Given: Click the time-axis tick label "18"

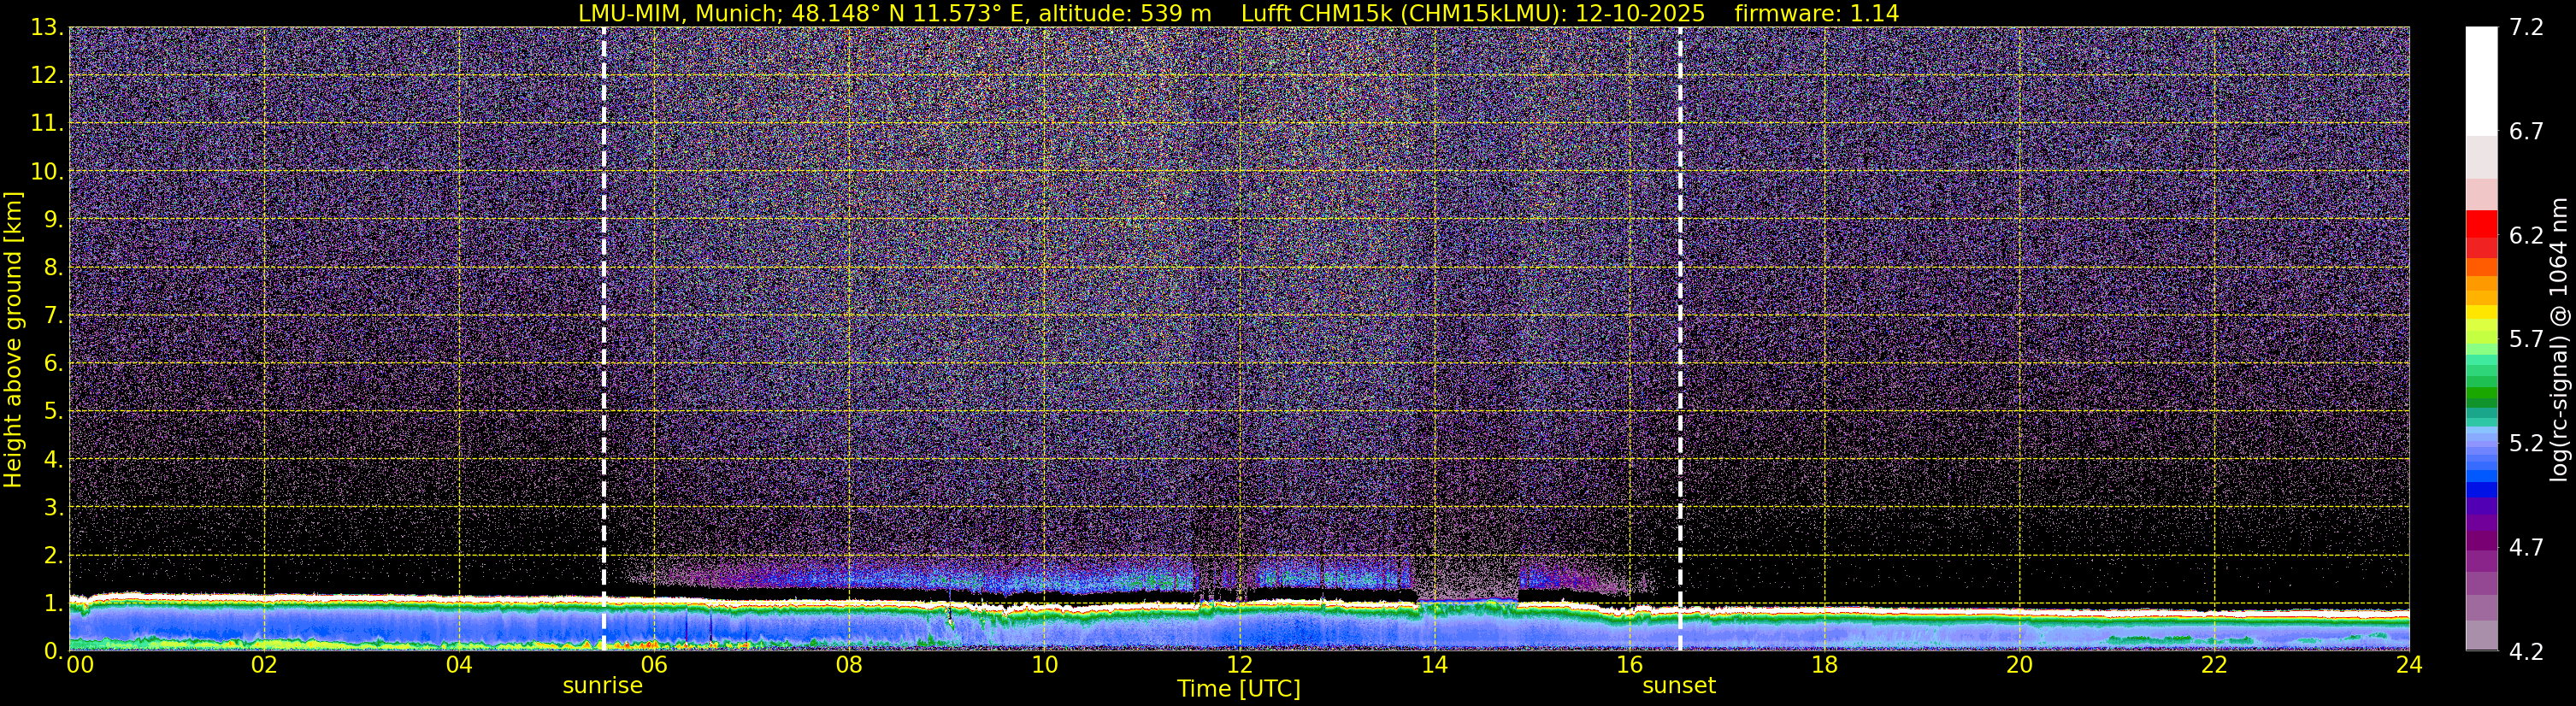Looking at the screenshot, I should tap(1824, 666).
